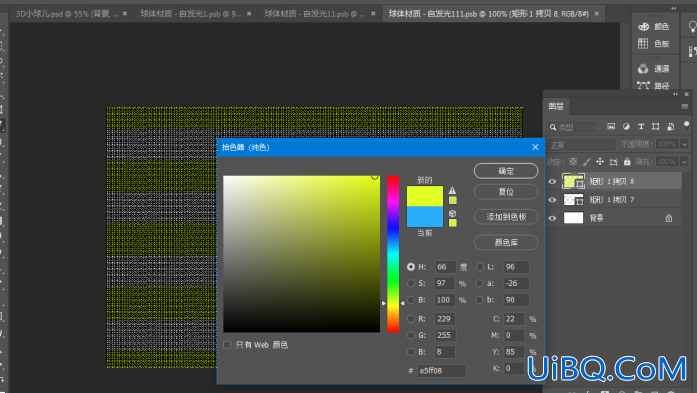Hide the 矩形 1 拷贝 8 layer

pyautogui.click(x=552, y=181)
